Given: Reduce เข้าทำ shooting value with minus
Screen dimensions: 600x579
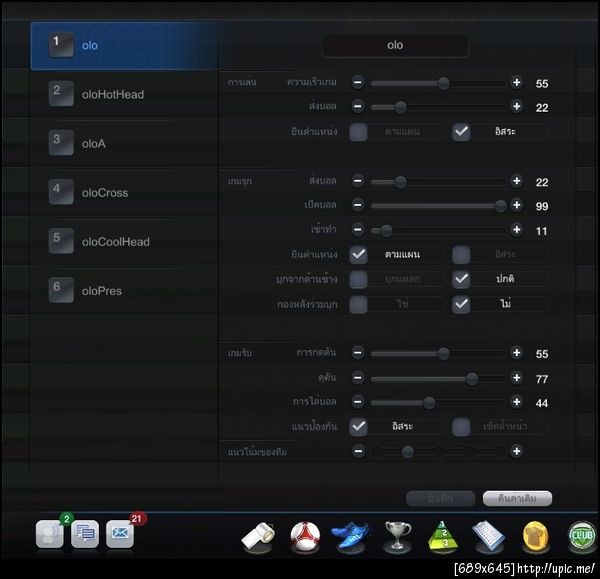Looking at the screenshot, I should coord(358,230).
